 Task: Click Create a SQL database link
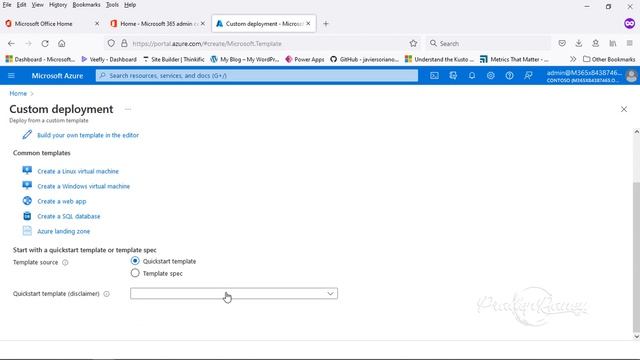[x=69, y=216]
